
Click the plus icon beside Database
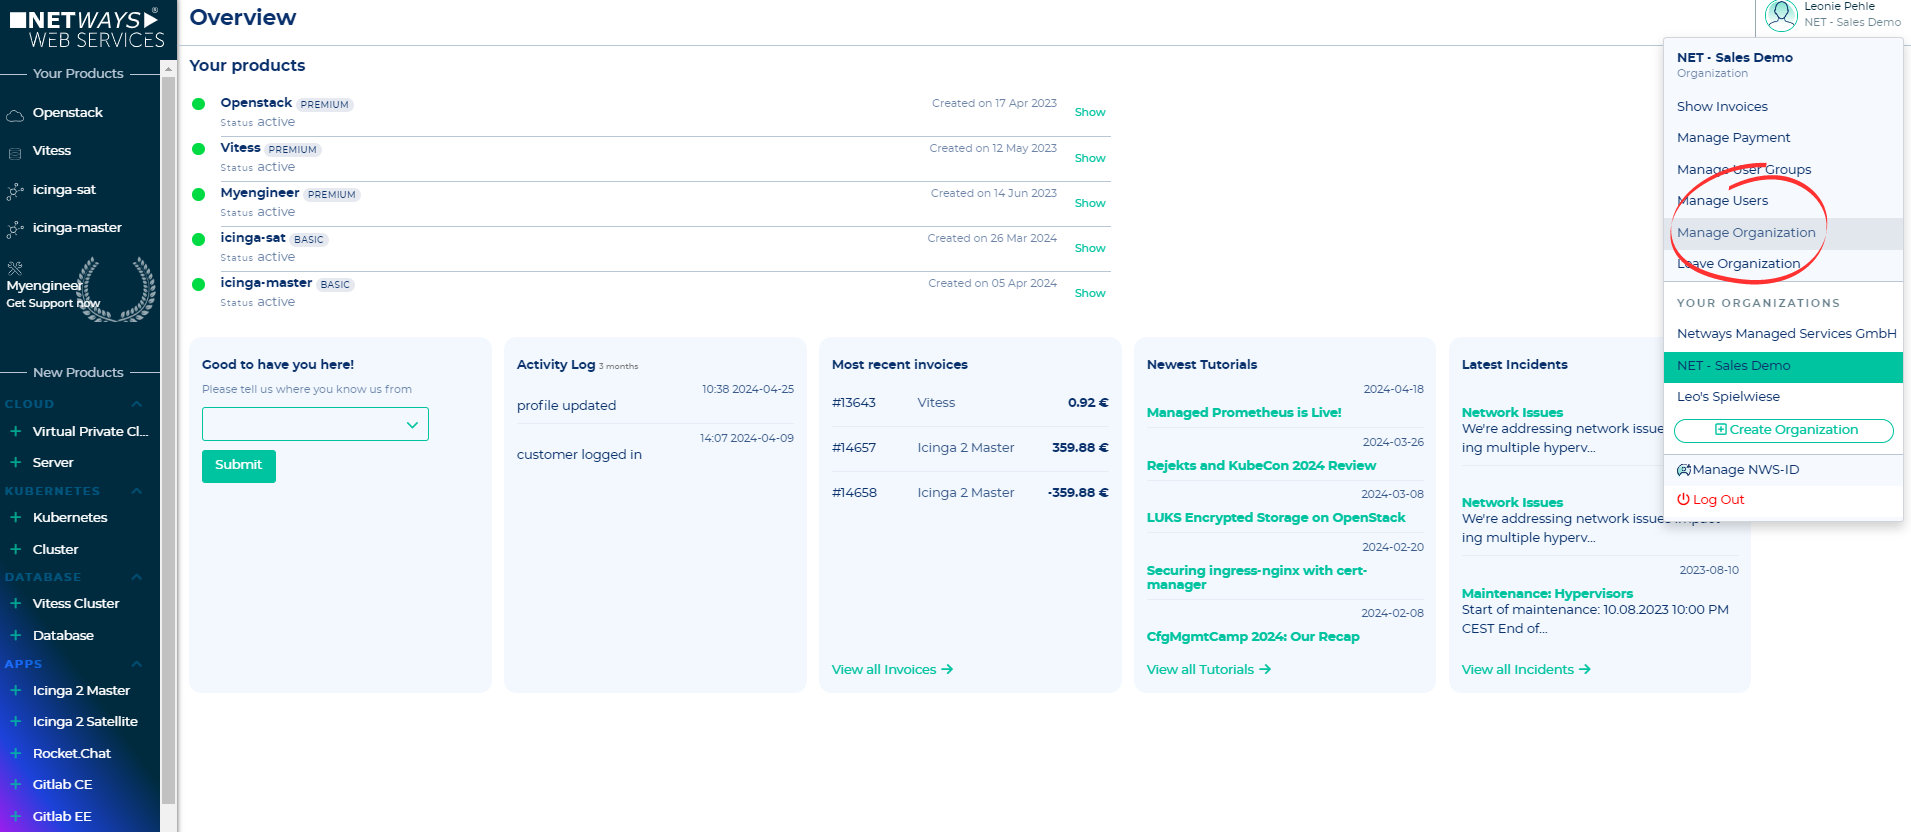16,635
